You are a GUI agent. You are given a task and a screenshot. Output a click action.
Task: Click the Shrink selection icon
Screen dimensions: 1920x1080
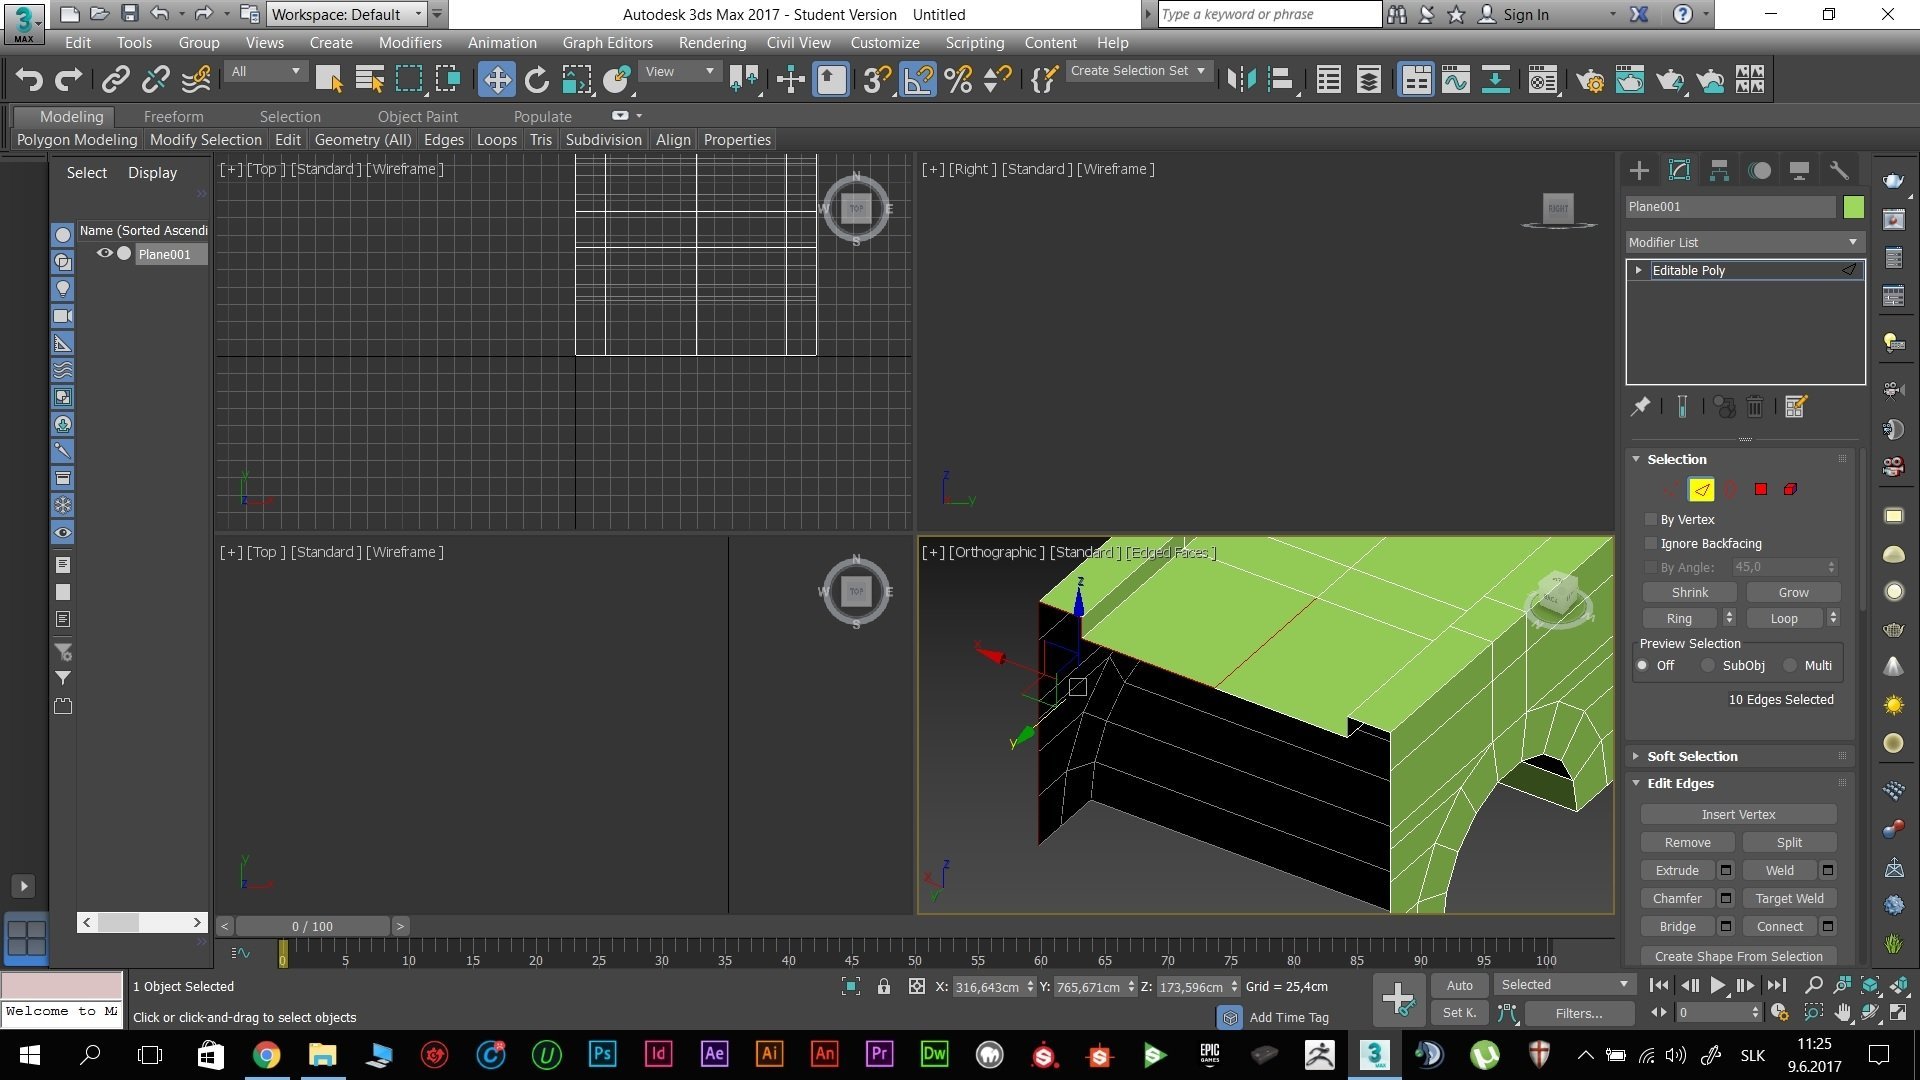point(1689,591)
